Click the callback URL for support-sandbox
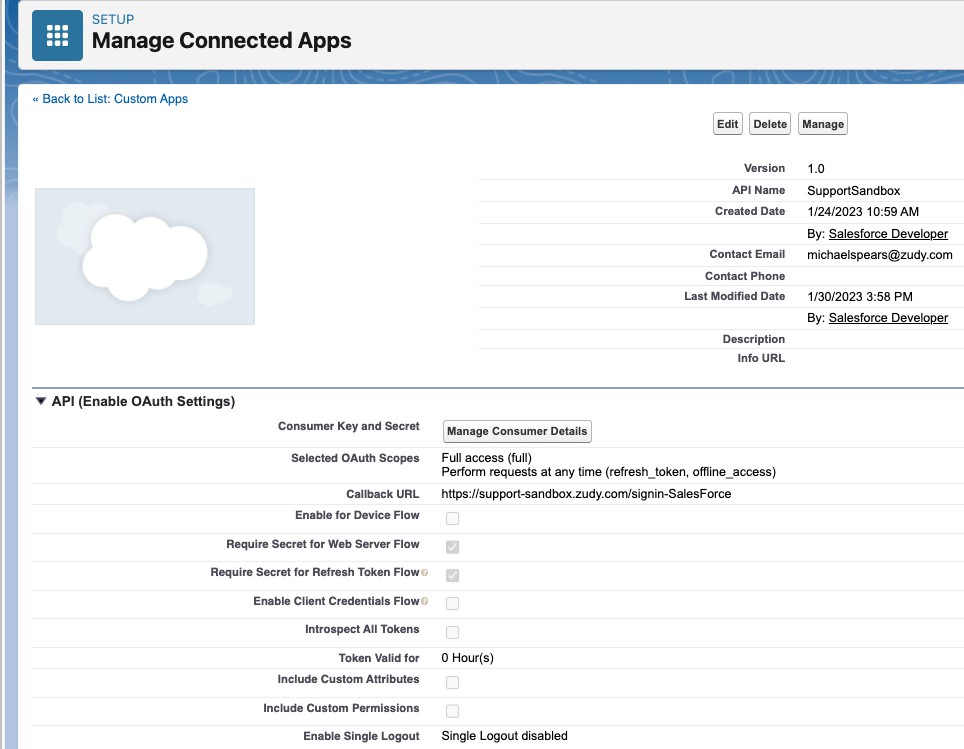 [x=587, y=493]
